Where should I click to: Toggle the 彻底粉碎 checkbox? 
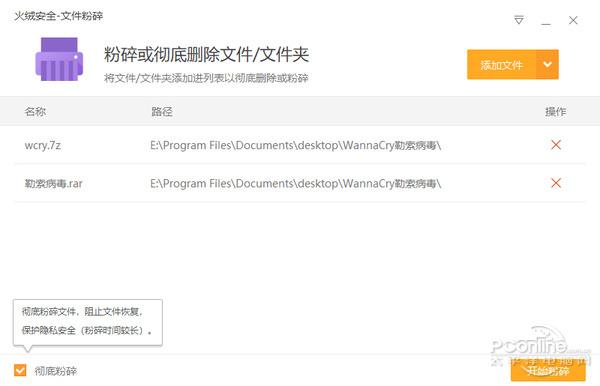pos(20,370)
